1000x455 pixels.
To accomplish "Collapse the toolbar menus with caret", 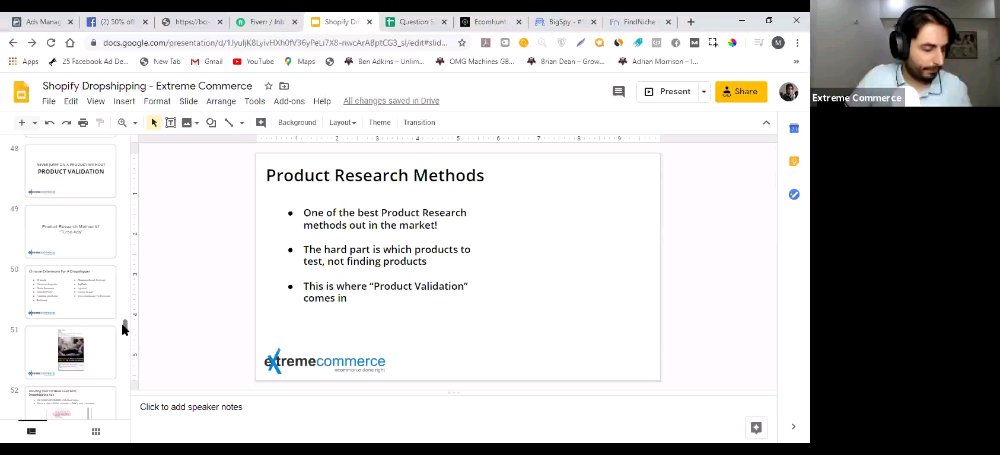I will click(x=766, y=123).
